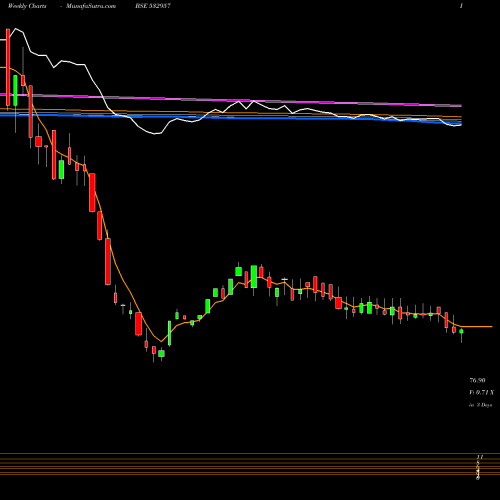
Task: Click the "in 3 Days" text
Action: (x=480, y=405)
